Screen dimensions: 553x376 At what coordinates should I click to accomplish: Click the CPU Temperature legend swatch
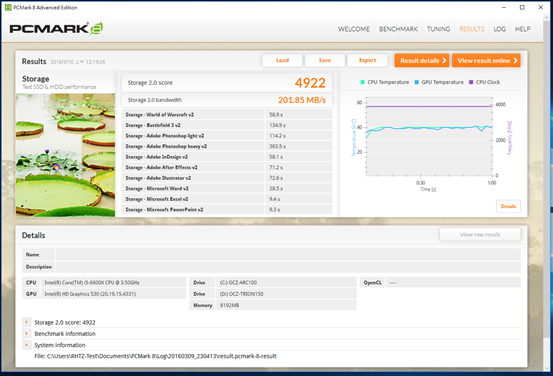[362, 82]
